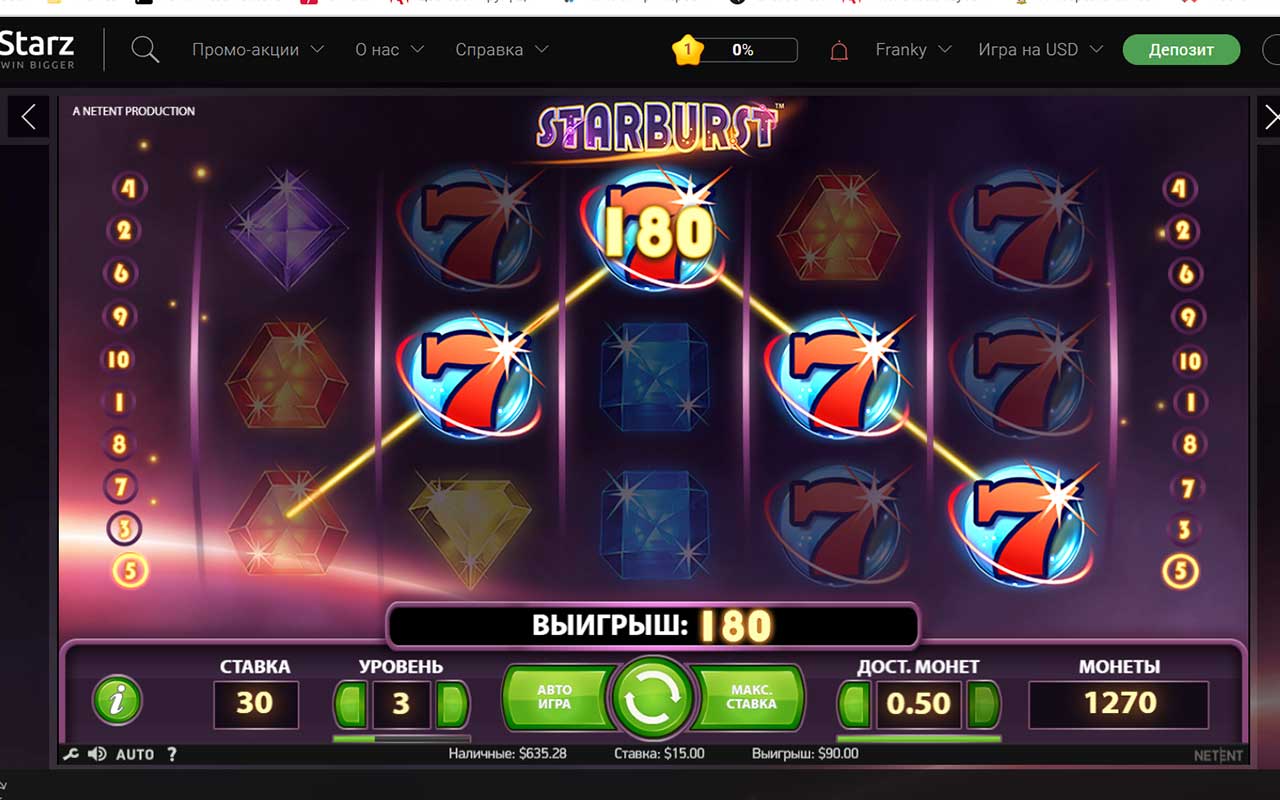Click the green Депозит button
The height and width of the screenshot is (800, 1280).
point(1181,49)
